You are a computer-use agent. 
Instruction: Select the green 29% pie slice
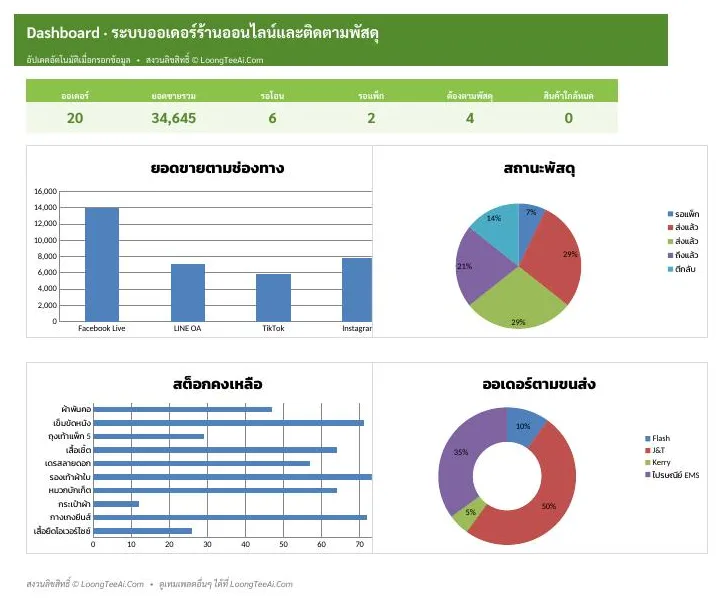click(x=518, y=301)
